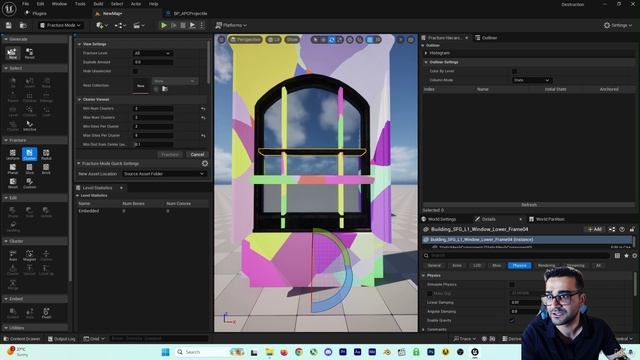Screen dimensions: 640x360
Task: Click the Magnet cluster tool
Action: pos(29,256)
